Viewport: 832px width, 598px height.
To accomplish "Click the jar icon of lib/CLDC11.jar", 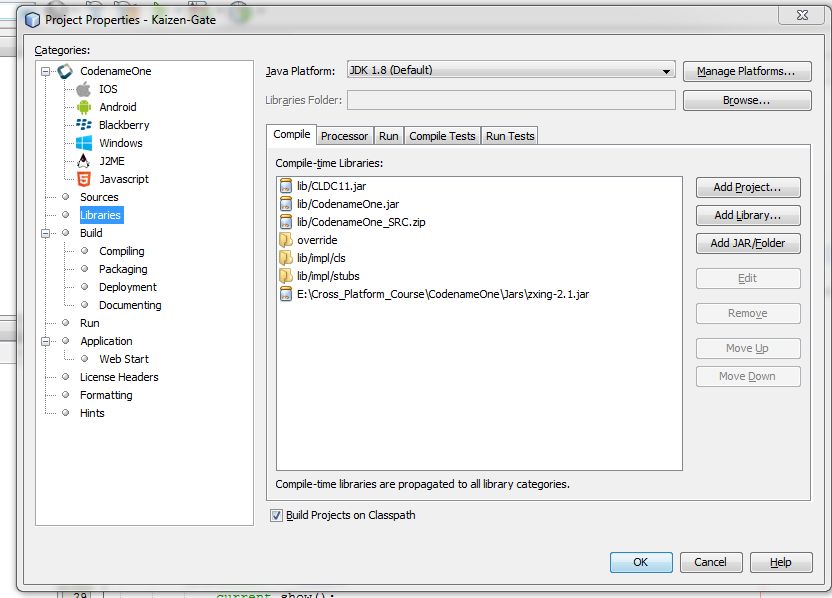I will click(285, 186).
